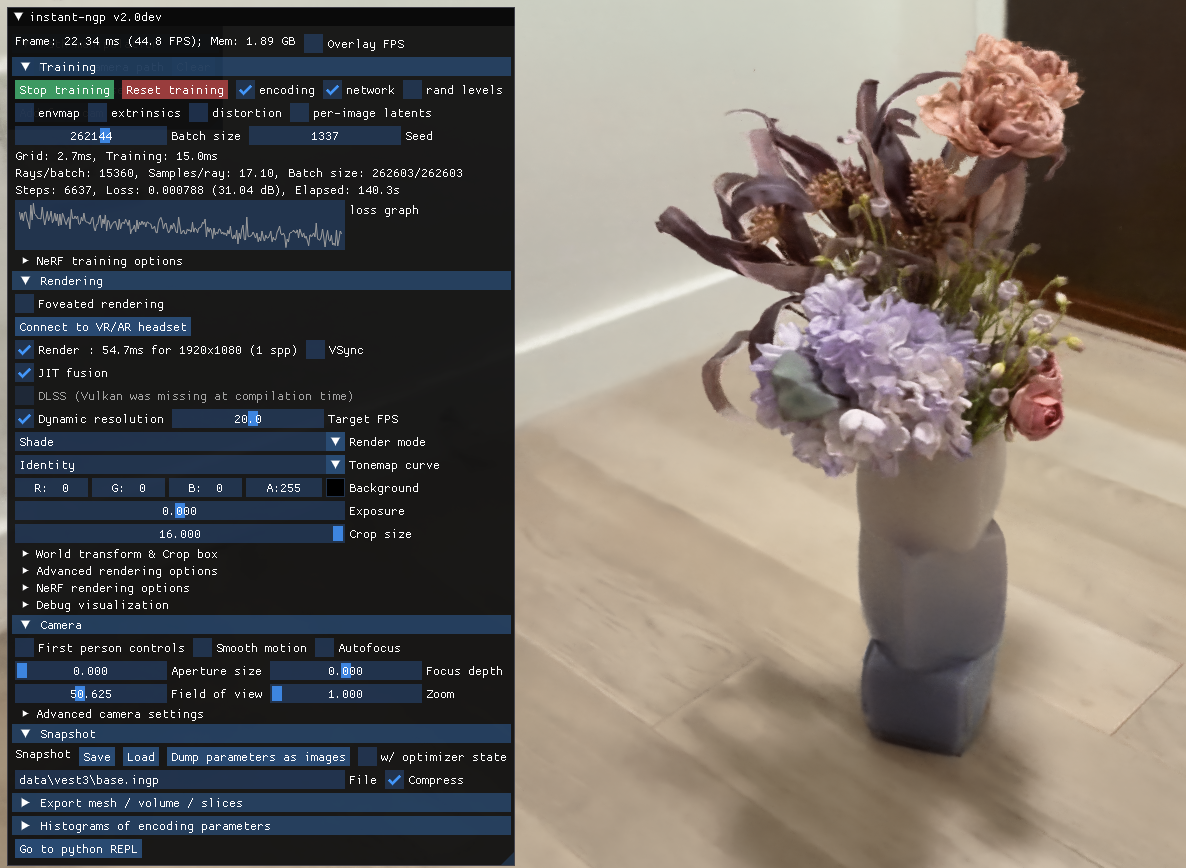This screenshot has width=1186, height=868.
Task: Click the window resize grip corner
Action: (508, 859)
